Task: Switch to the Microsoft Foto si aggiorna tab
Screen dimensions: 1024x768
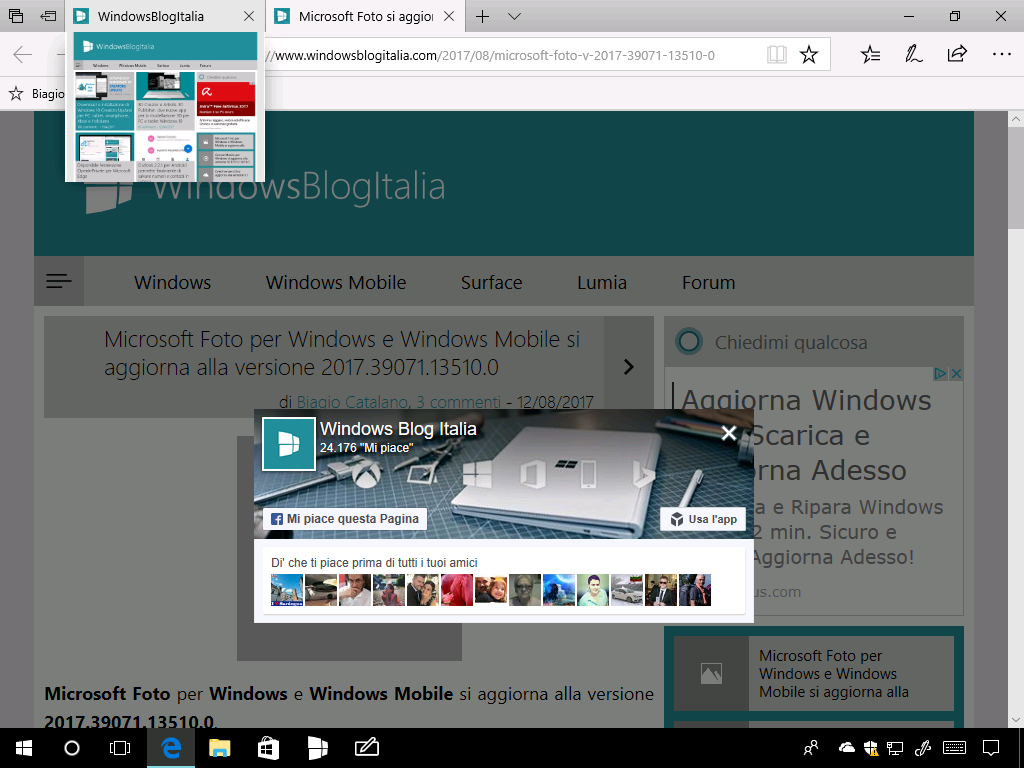Action: [366, 16]
